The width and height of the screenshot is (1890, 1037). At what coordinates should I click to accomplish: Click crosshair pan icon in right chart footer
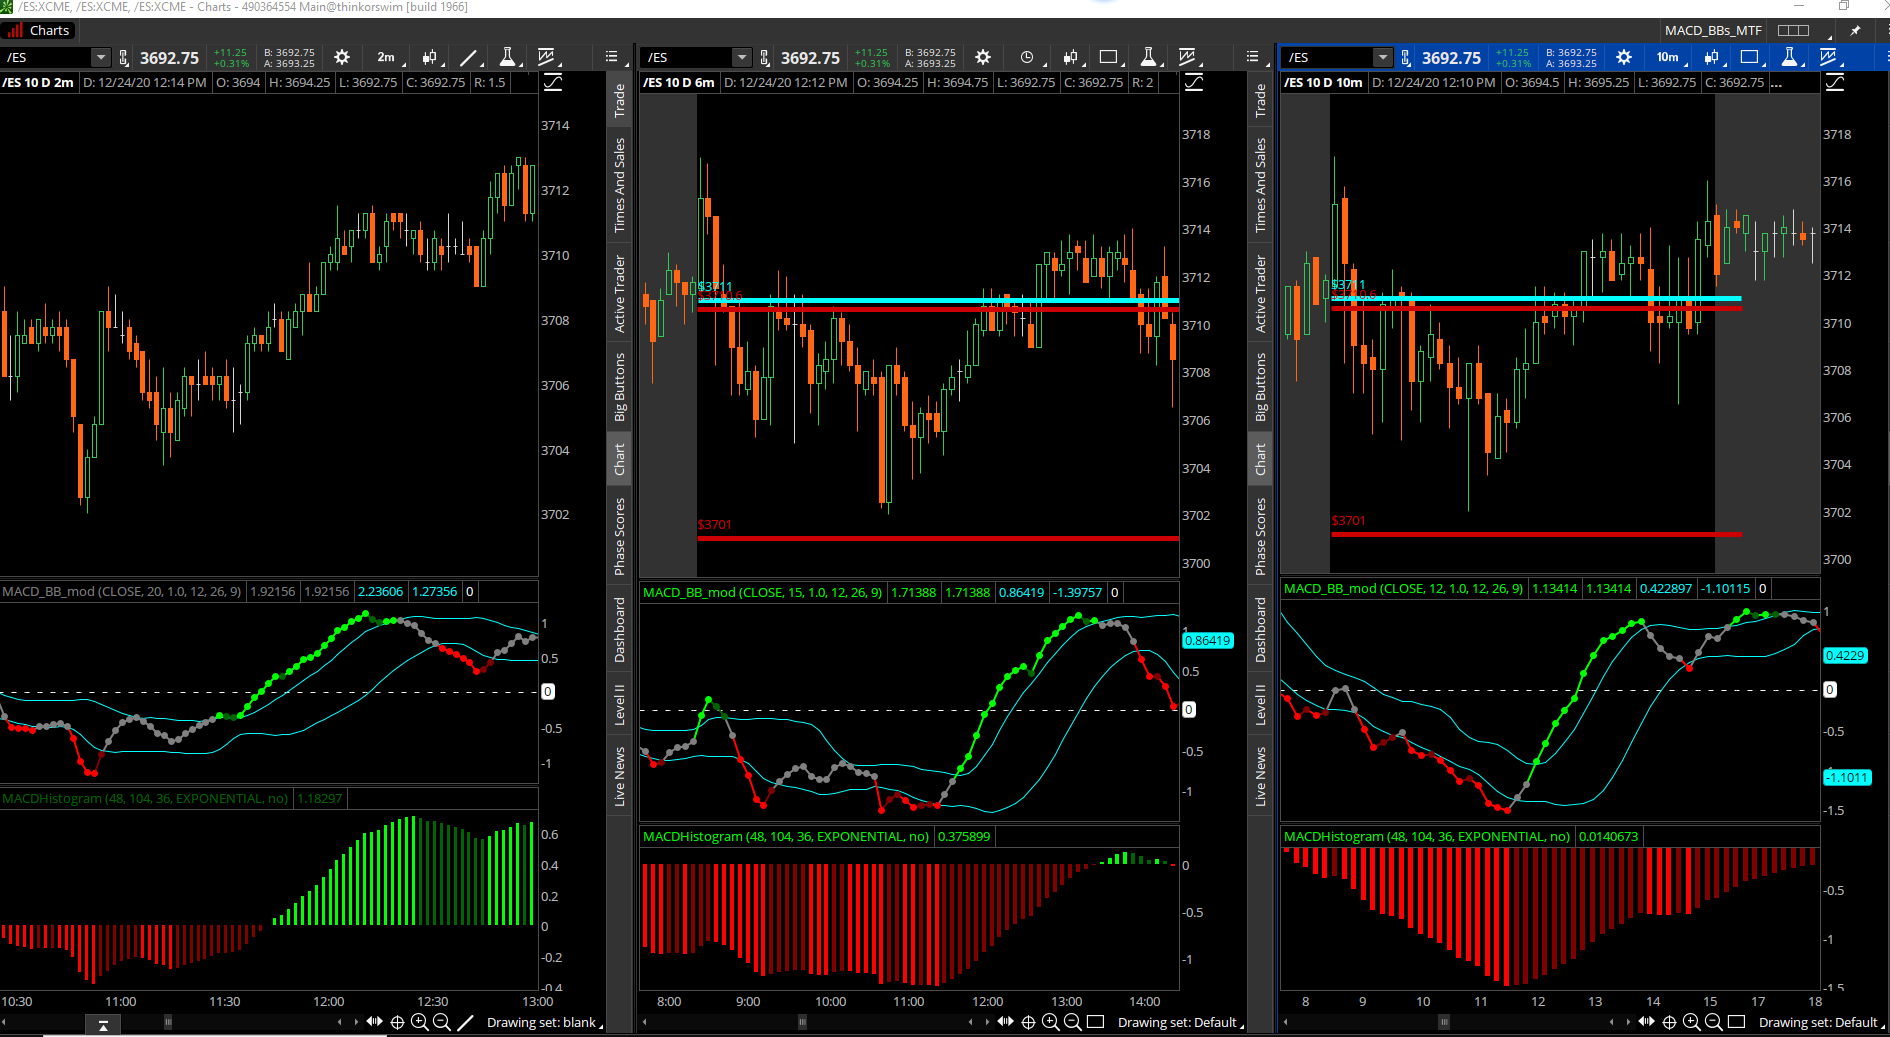pyautogui.click(x=1669, y=1022)
